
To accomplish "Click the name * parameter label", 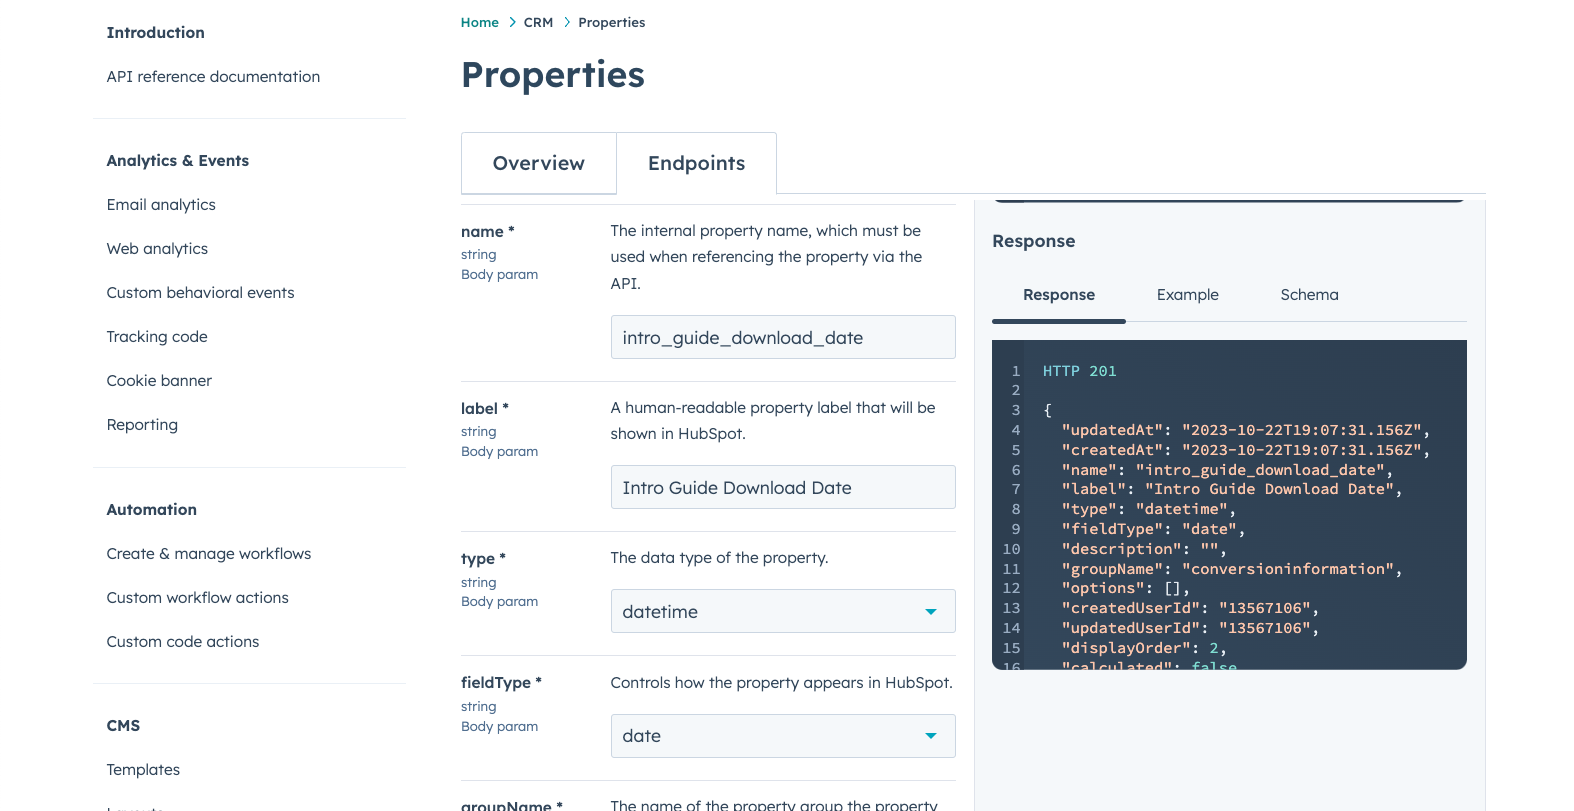I will point(487,232).
